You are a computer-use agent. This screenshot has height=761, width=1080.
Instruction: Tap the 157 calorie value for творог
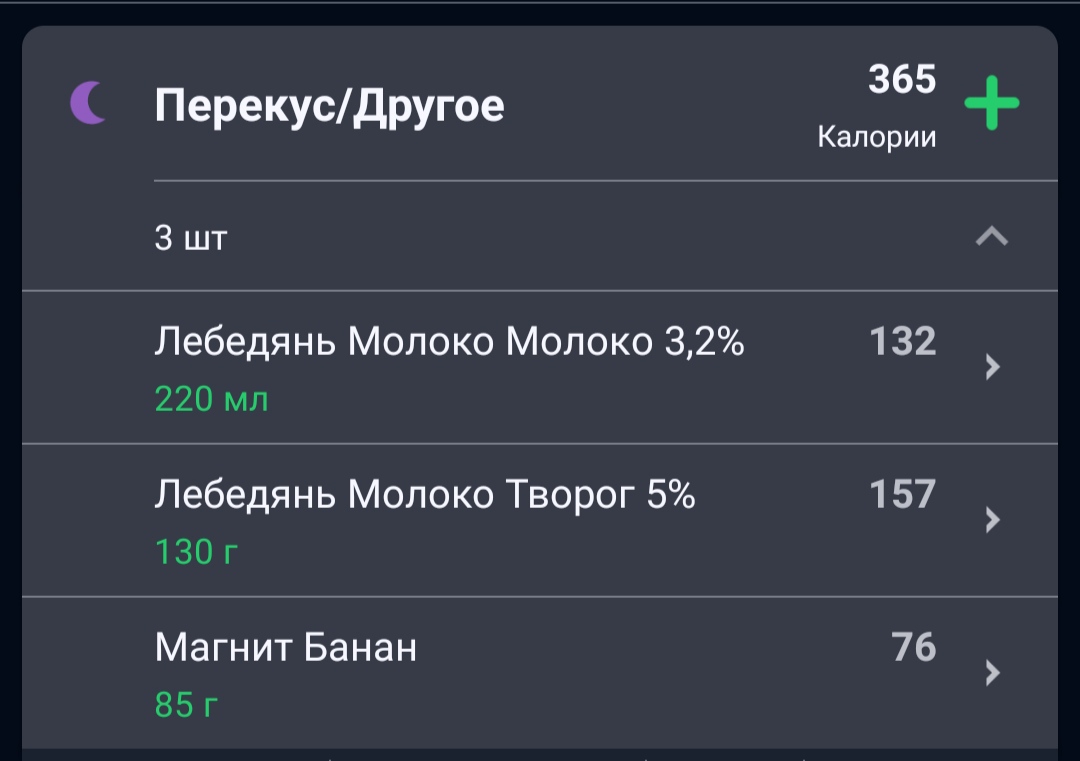[x=903, y=494]
